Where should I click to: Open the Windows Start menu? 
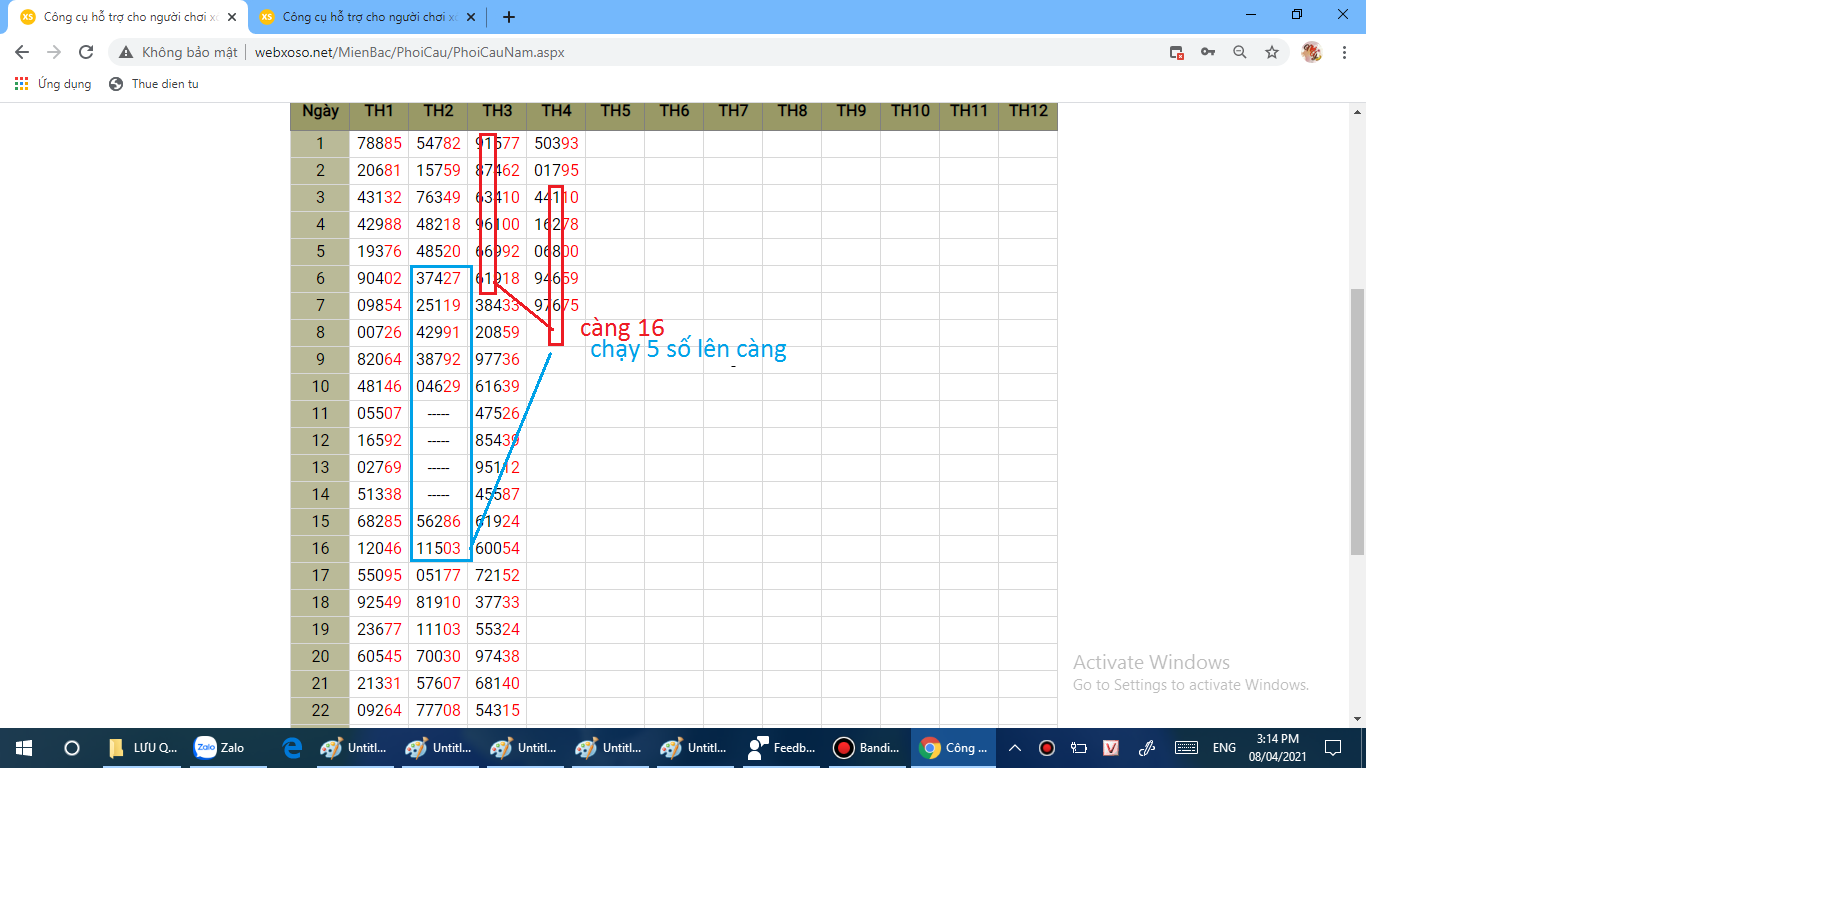(x=24, y=748)
